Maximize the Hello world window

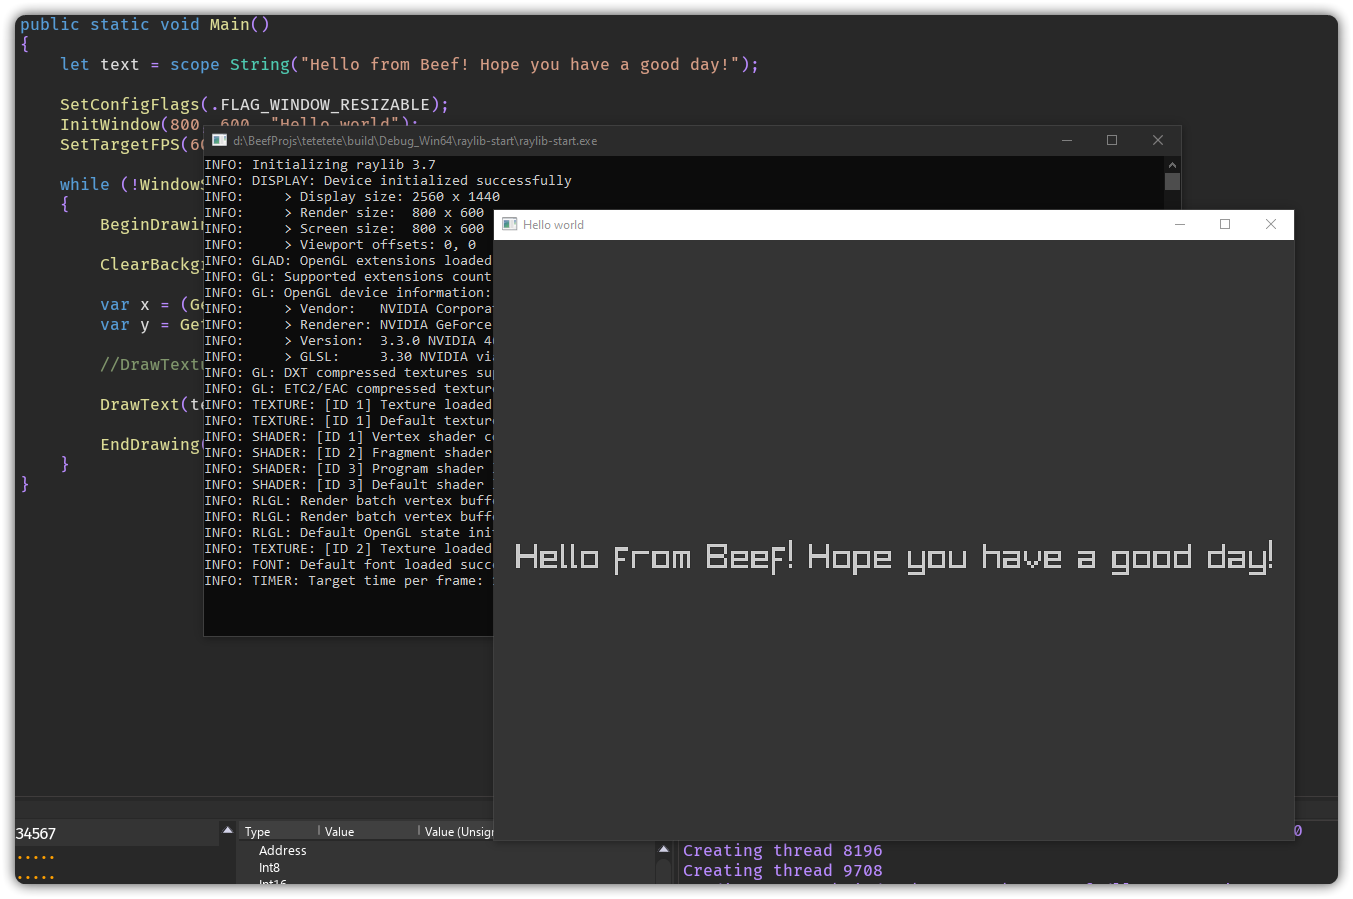1225,224
